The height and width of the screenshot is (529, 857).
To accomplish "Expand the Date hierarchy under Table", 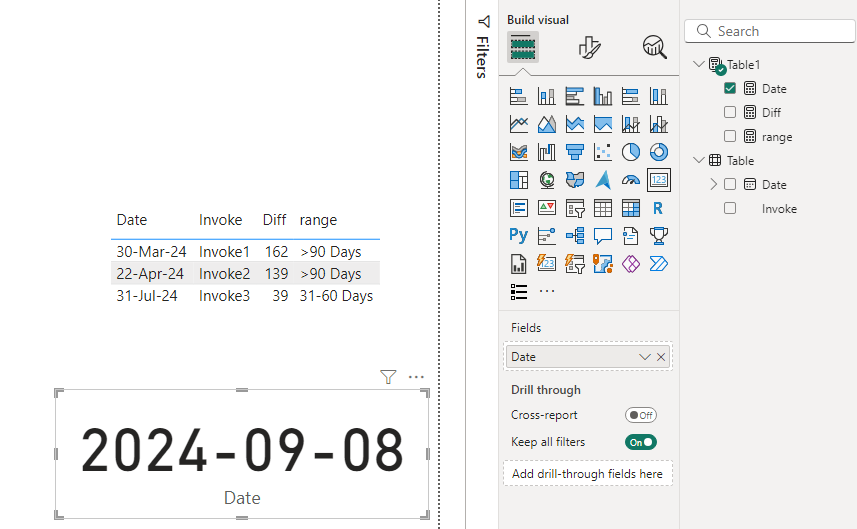I will tap(713, 184).
